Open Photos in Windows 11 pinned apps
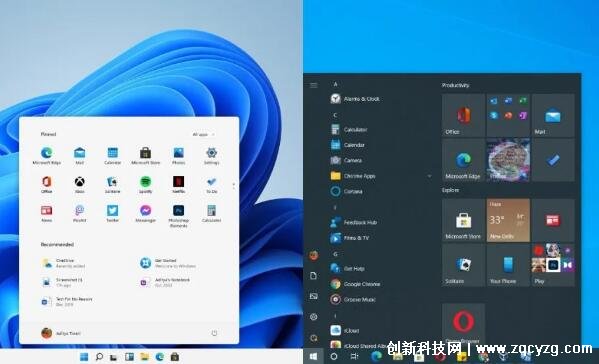The height and width of the screenshot is (364, 599). (178, 156)
